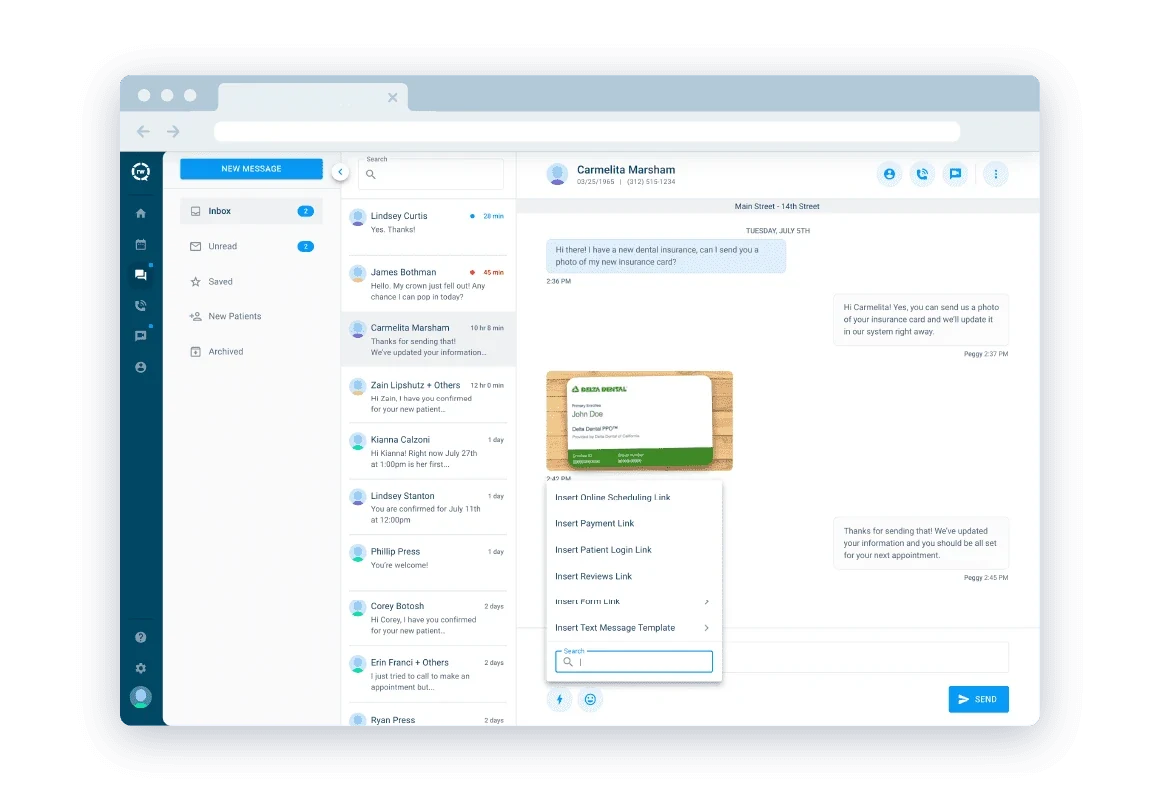The image size is (1160, 801).
Task: Select the New Patients folder
Action: [252, 317]
